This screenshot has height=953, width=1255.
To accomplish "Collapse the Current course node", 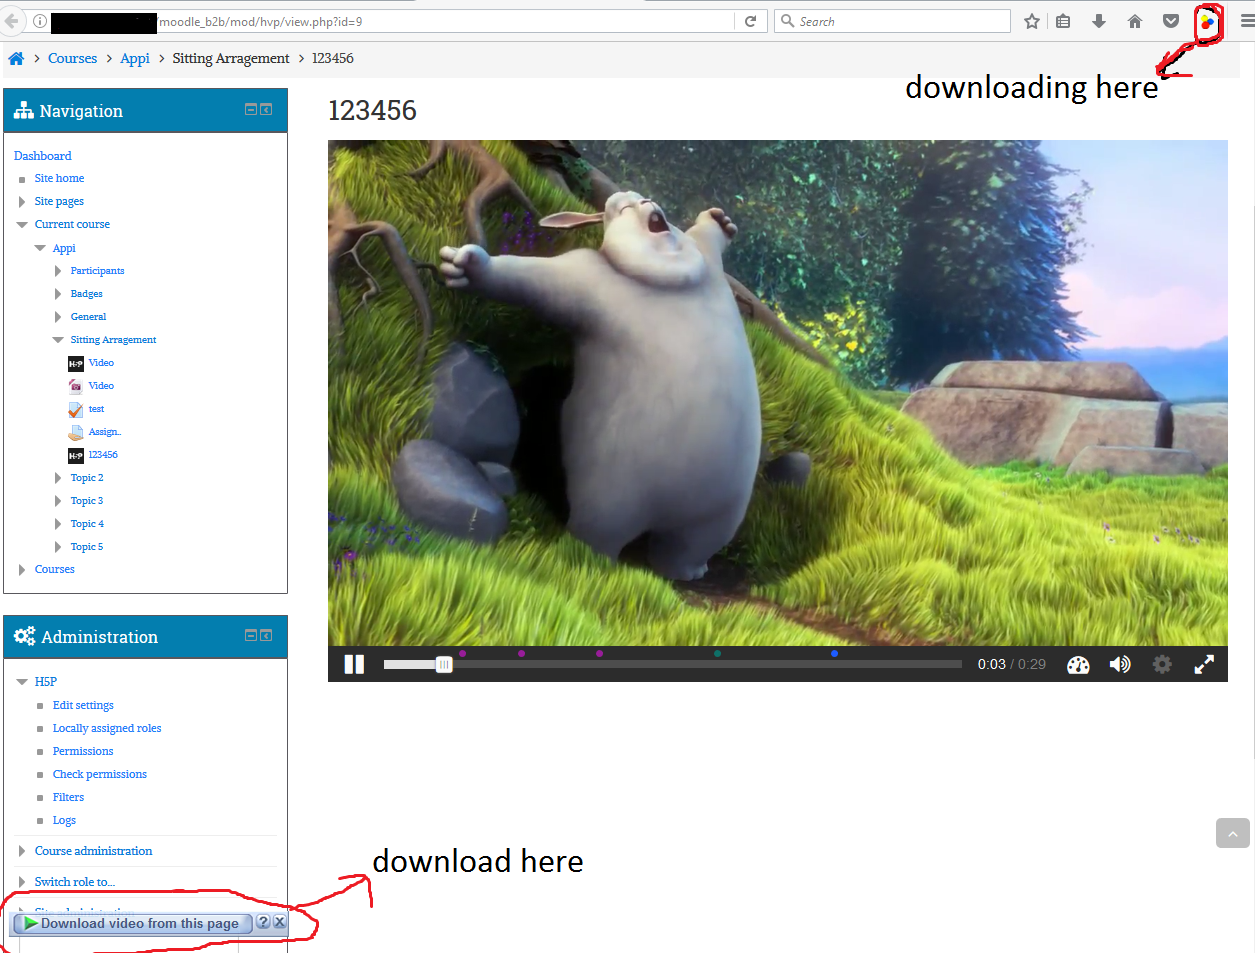I will coord(22,225).
